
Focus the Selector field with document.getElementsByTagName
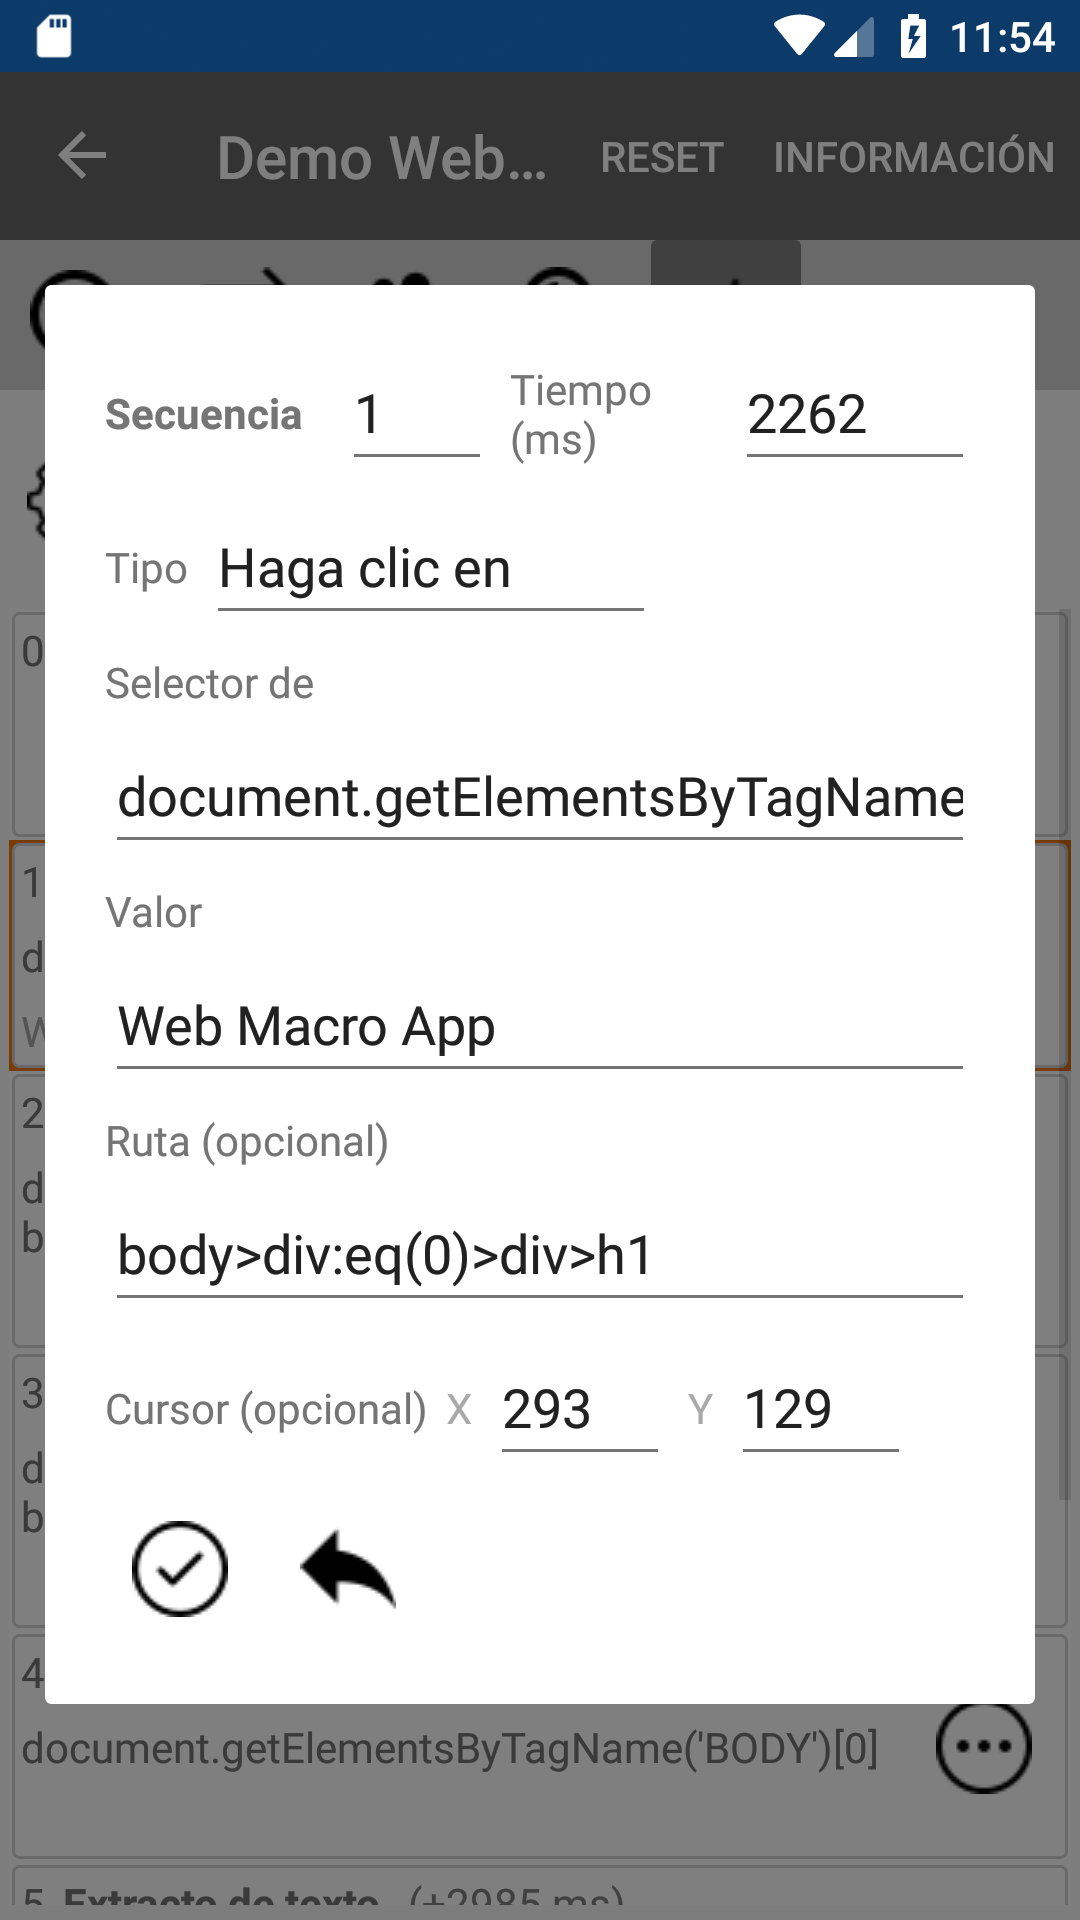point(540,799)
